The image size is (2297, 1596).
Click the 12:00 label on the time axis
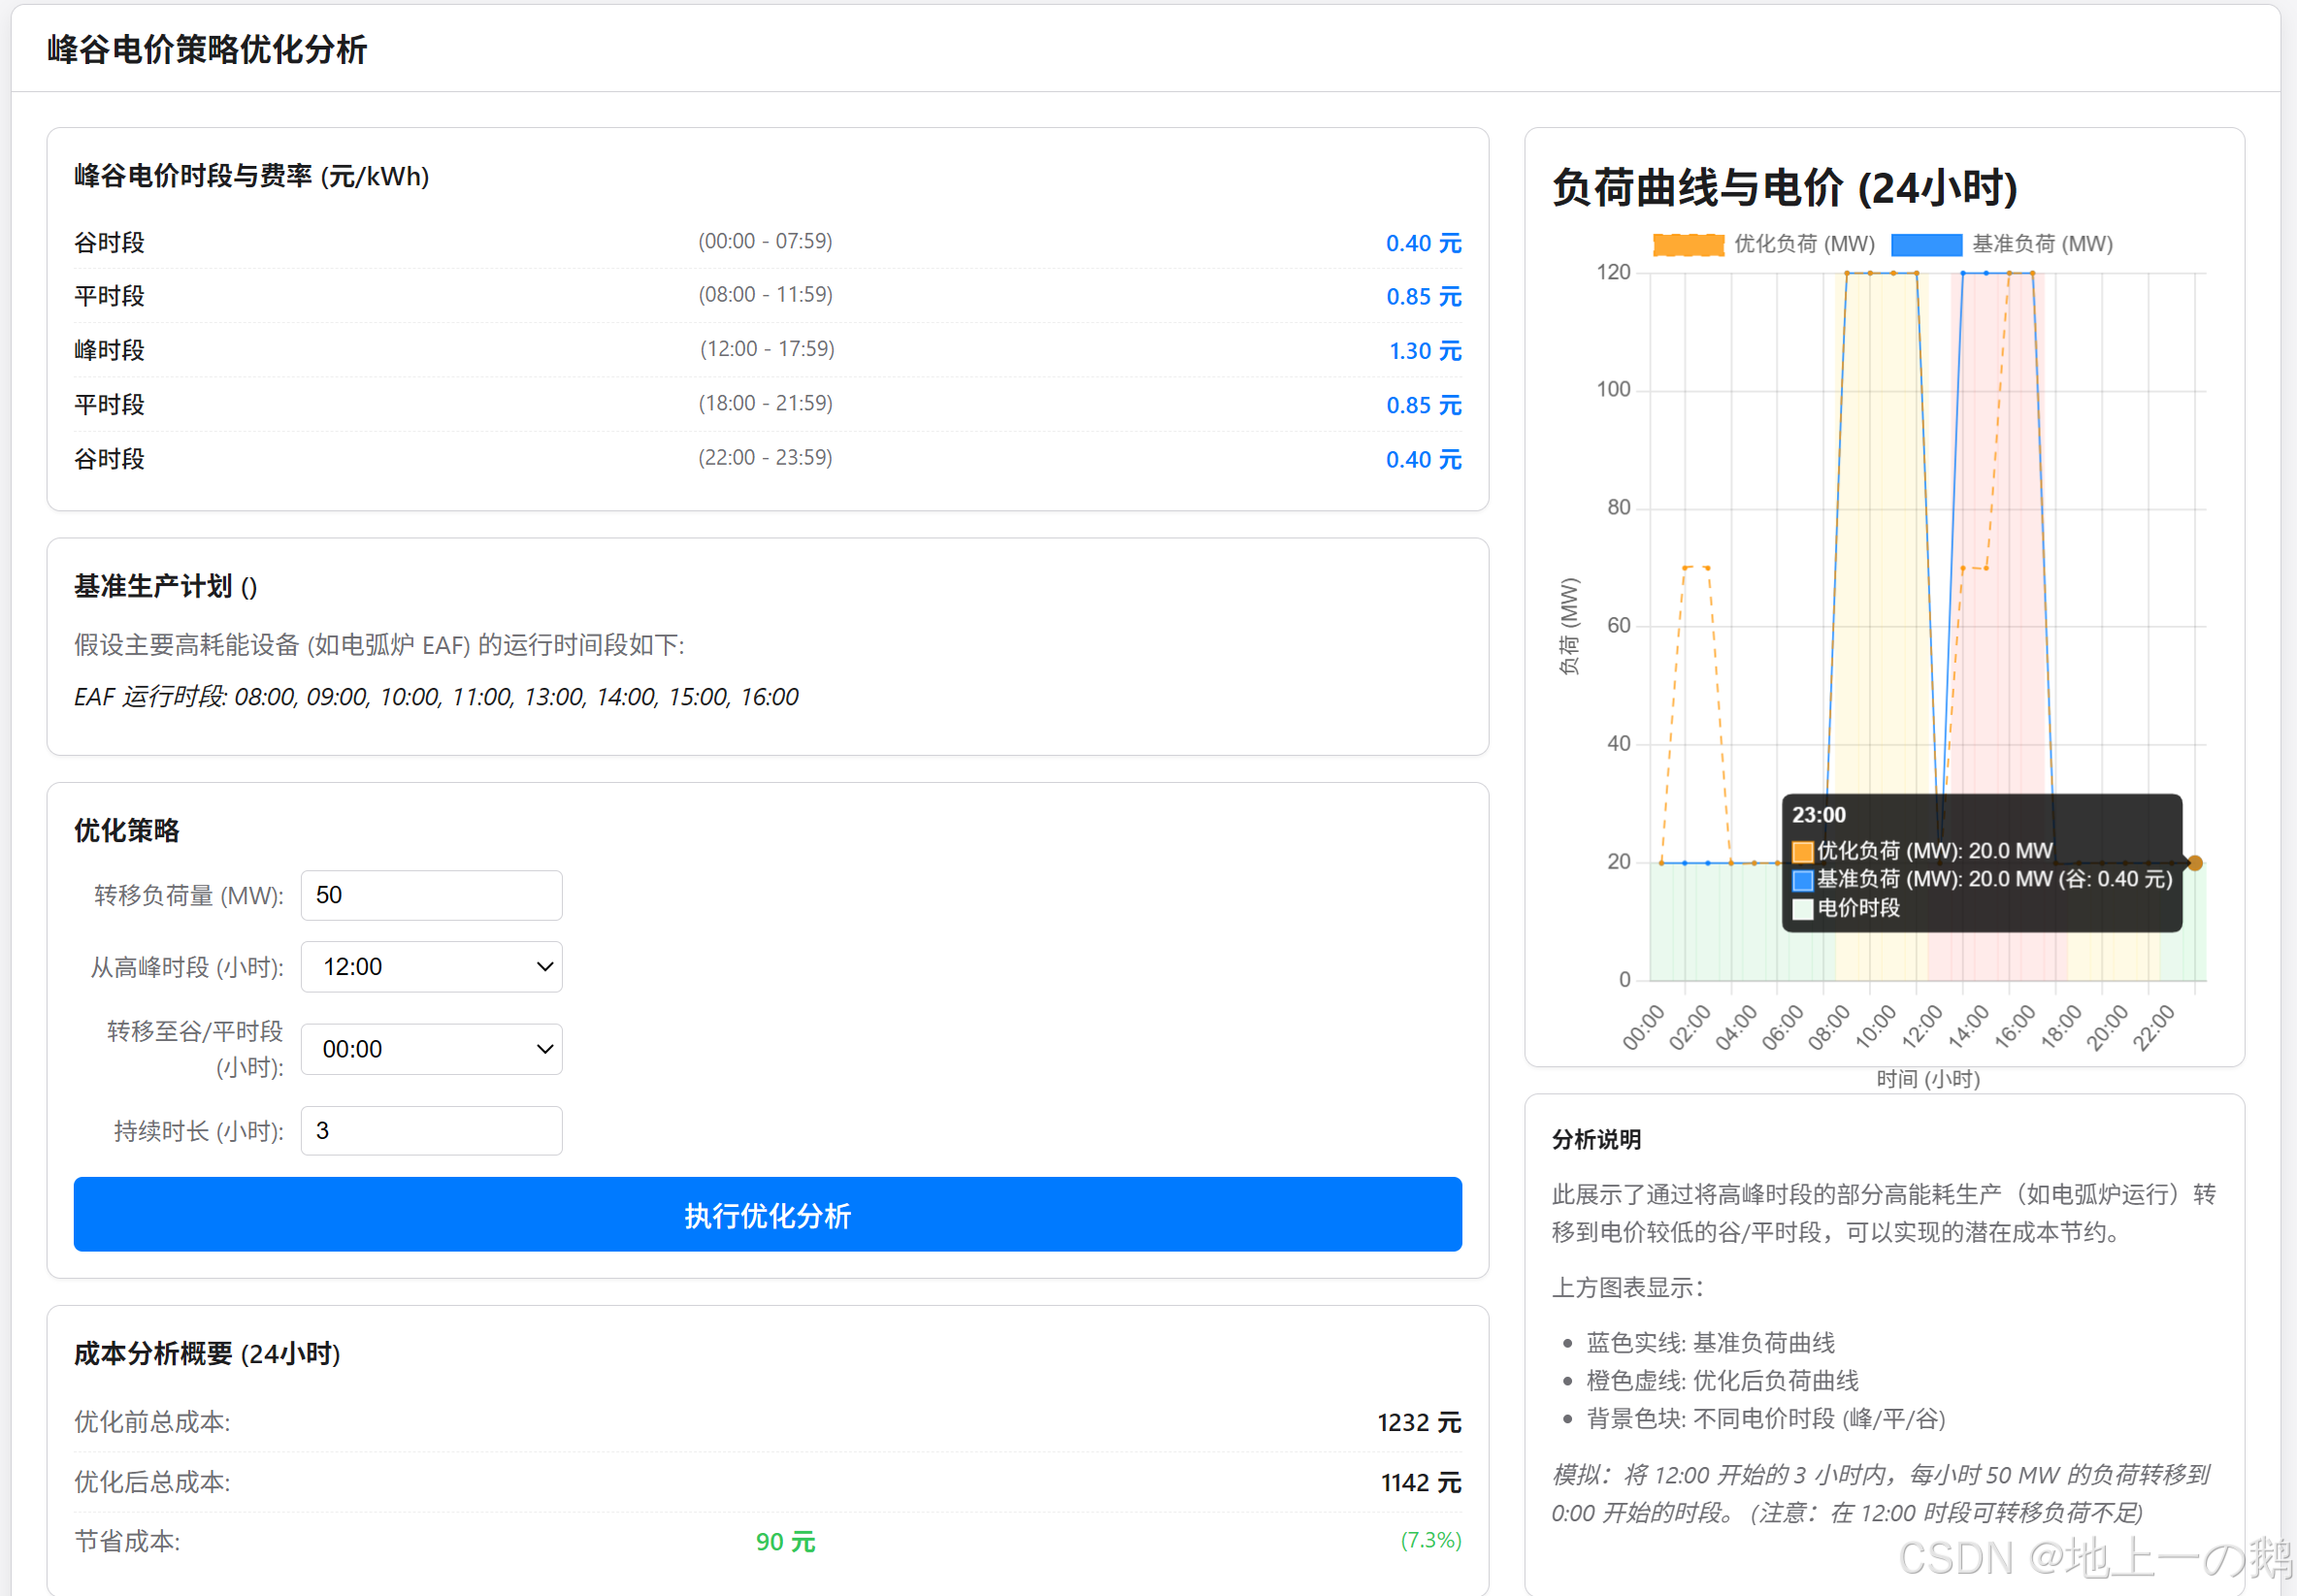(x=1921, y=1027)
